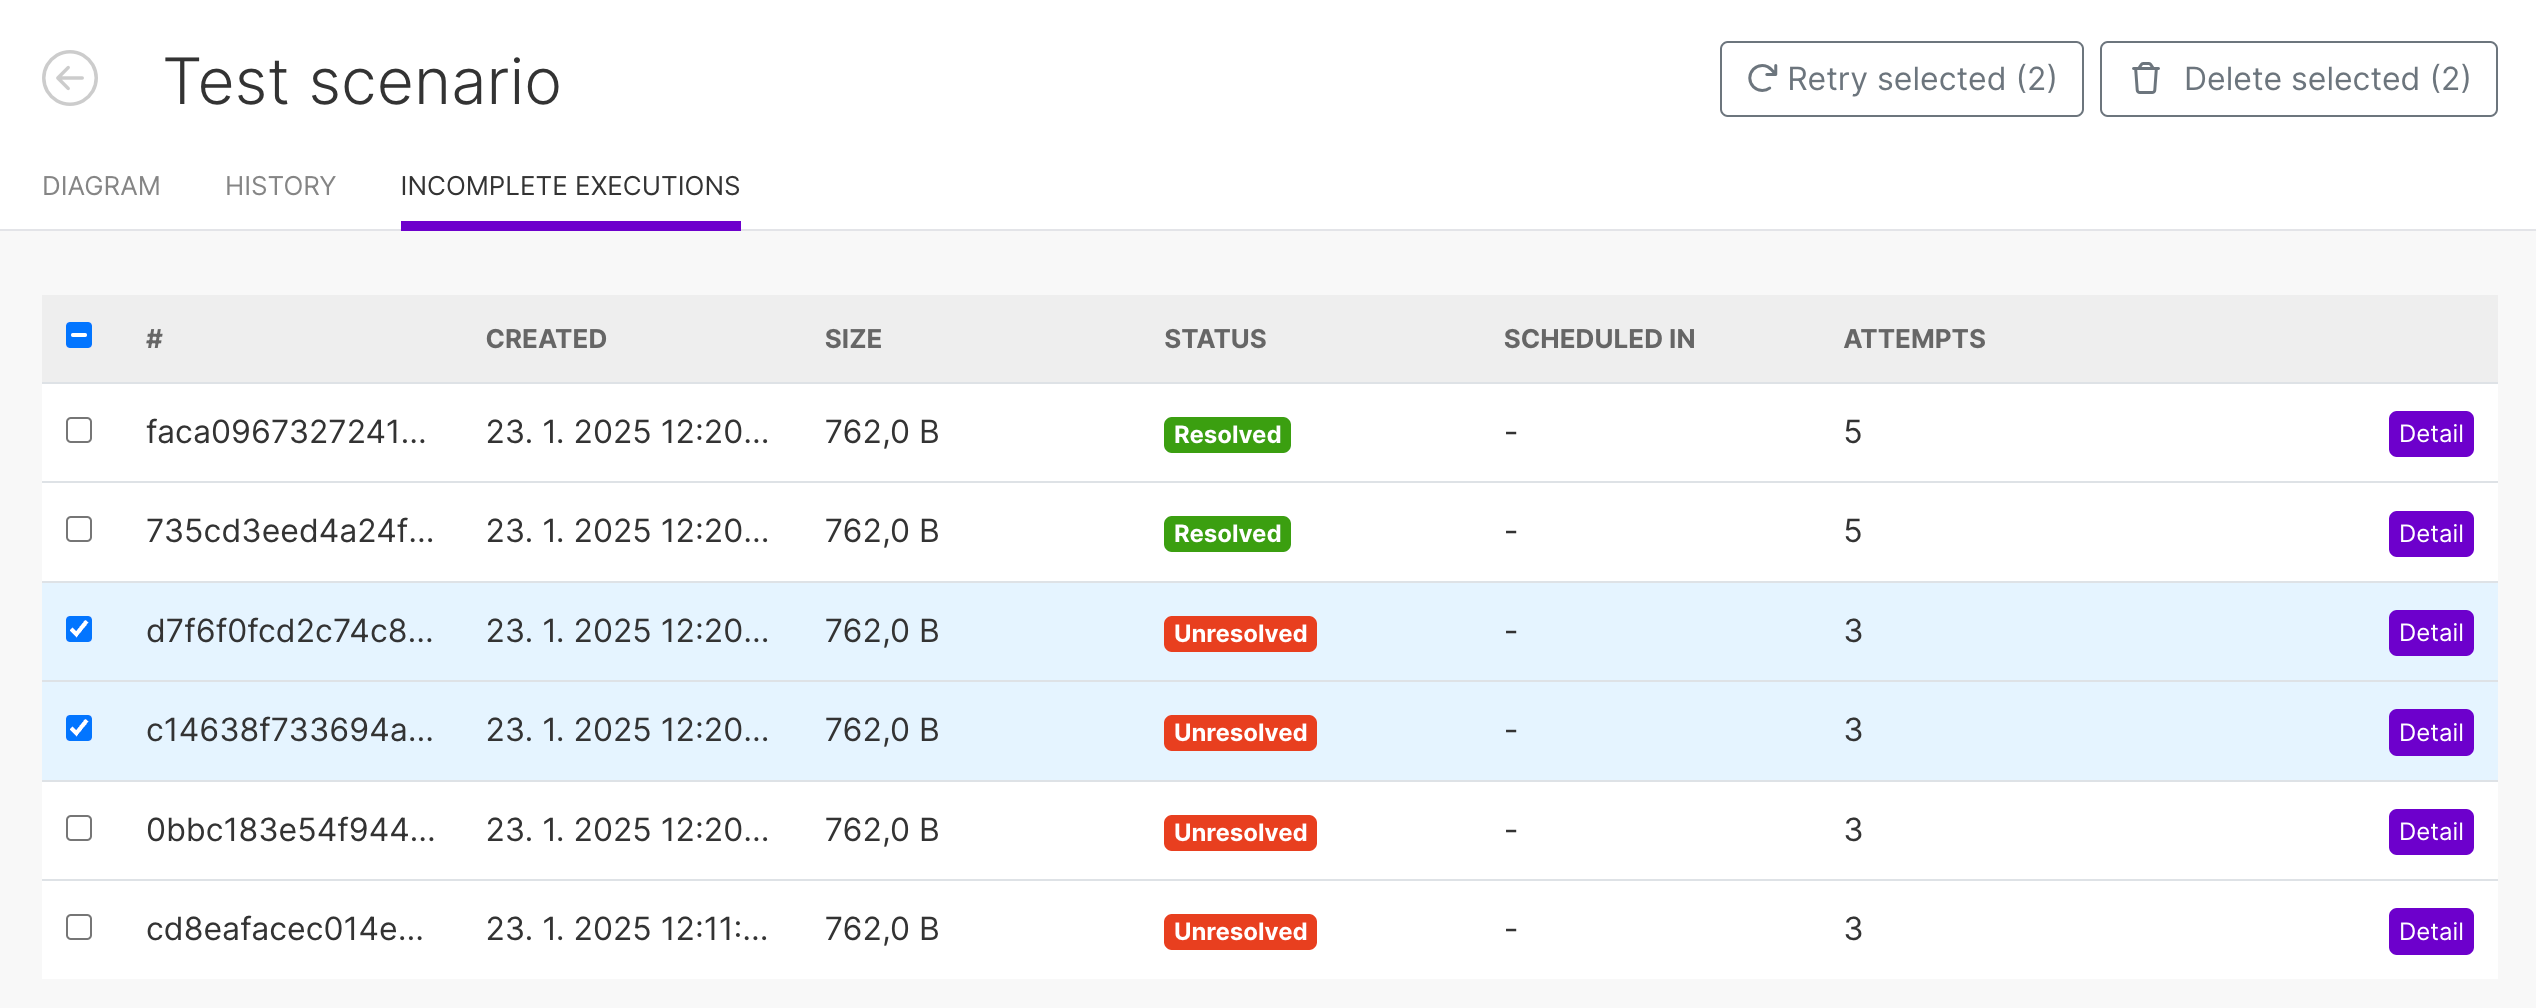This screenshot has height=1008, width=2536.
Task: Click the SCHEDULED IN column header
Action: click(1599, 339)
